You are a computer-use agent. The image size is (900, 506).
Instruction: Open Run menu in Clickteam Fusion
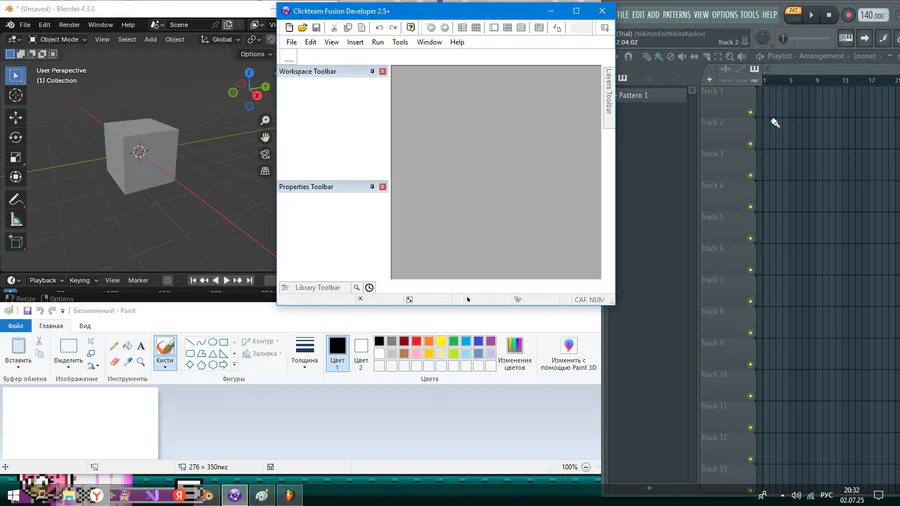point(378,42)
